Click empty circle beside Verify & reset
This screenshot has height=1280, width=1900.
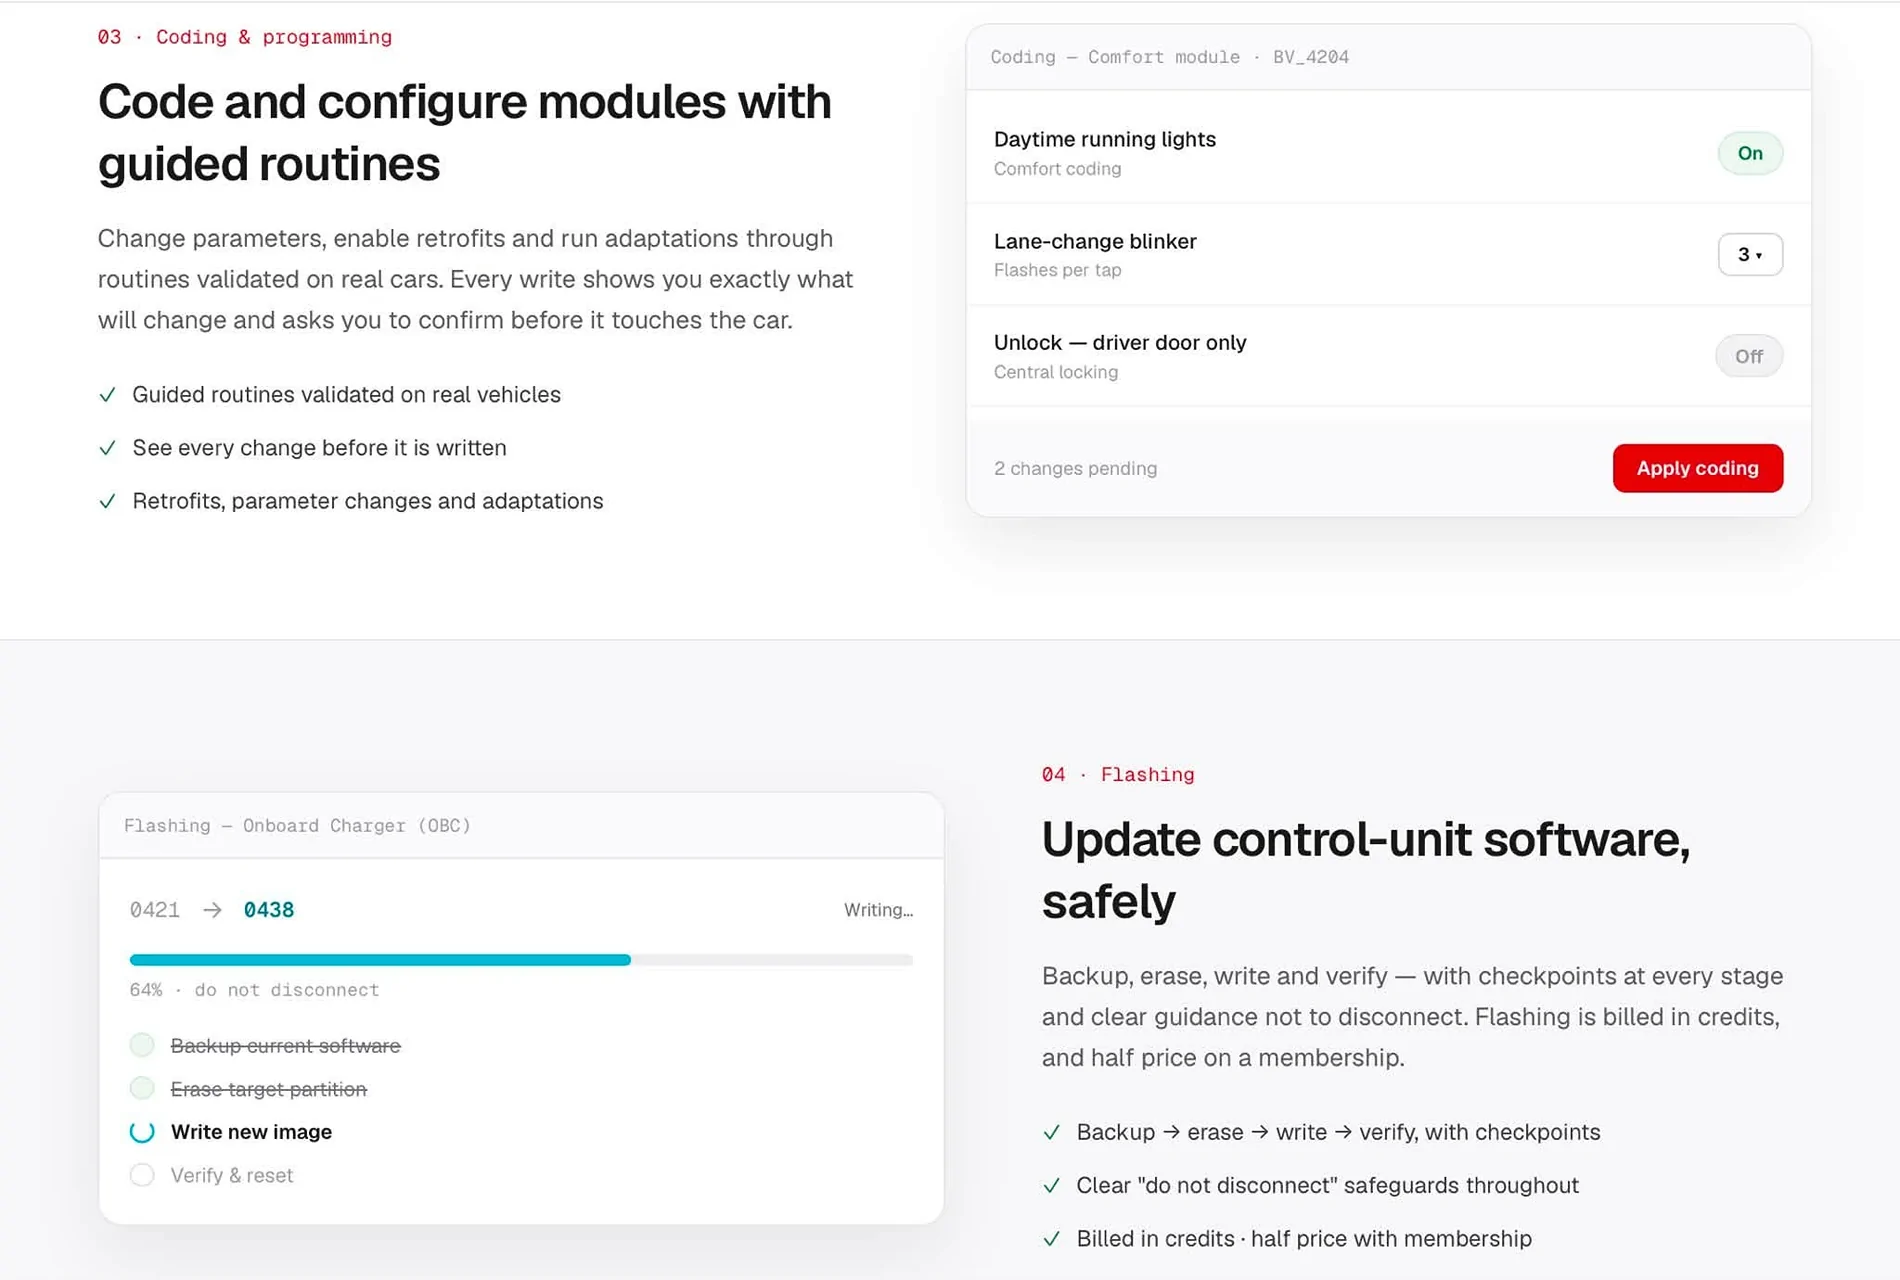tap(142, 1175)
